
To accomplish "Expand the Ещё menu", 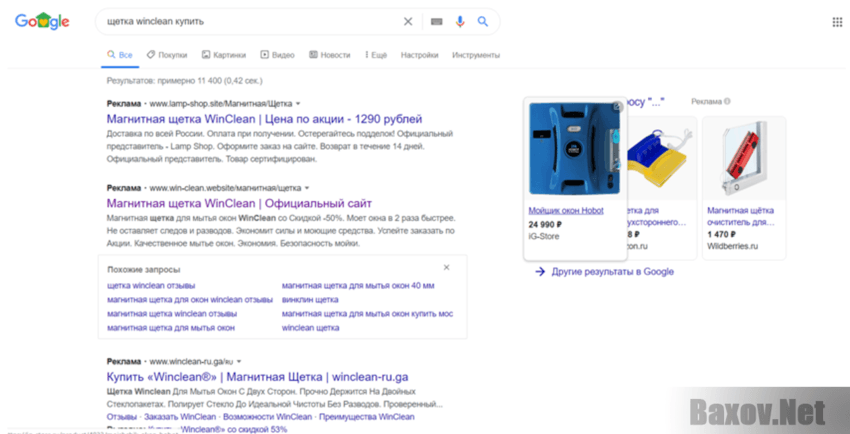I will 376,55.
